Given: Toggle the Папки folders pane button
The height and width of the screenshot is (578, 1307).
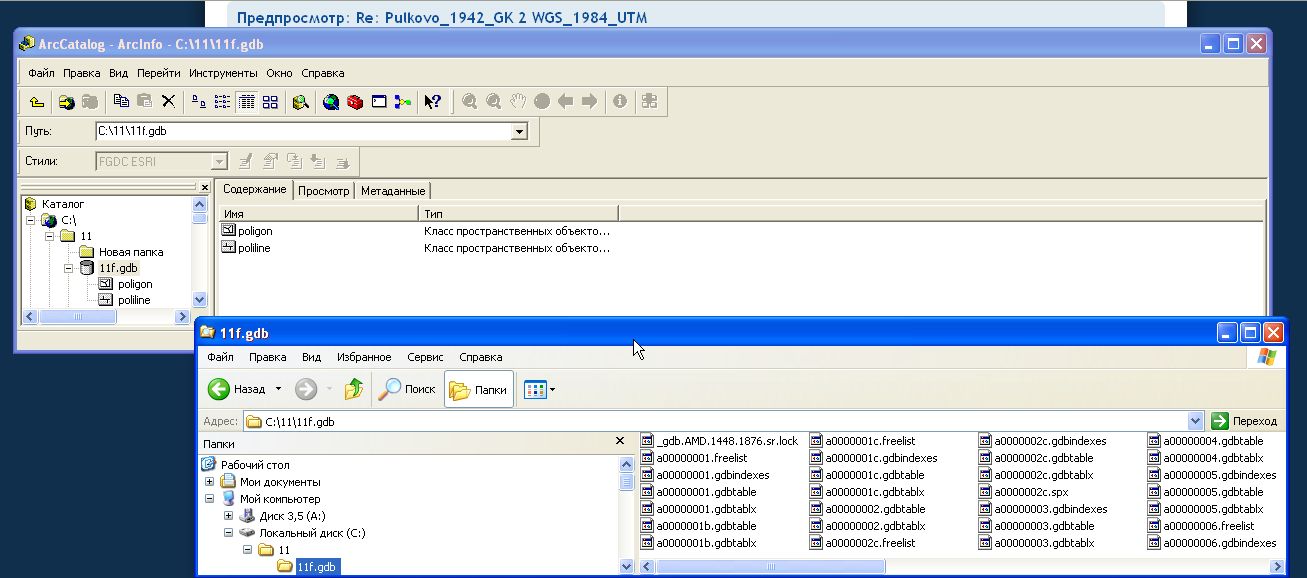Looking at the screenshot, I should tap(479, 389).
